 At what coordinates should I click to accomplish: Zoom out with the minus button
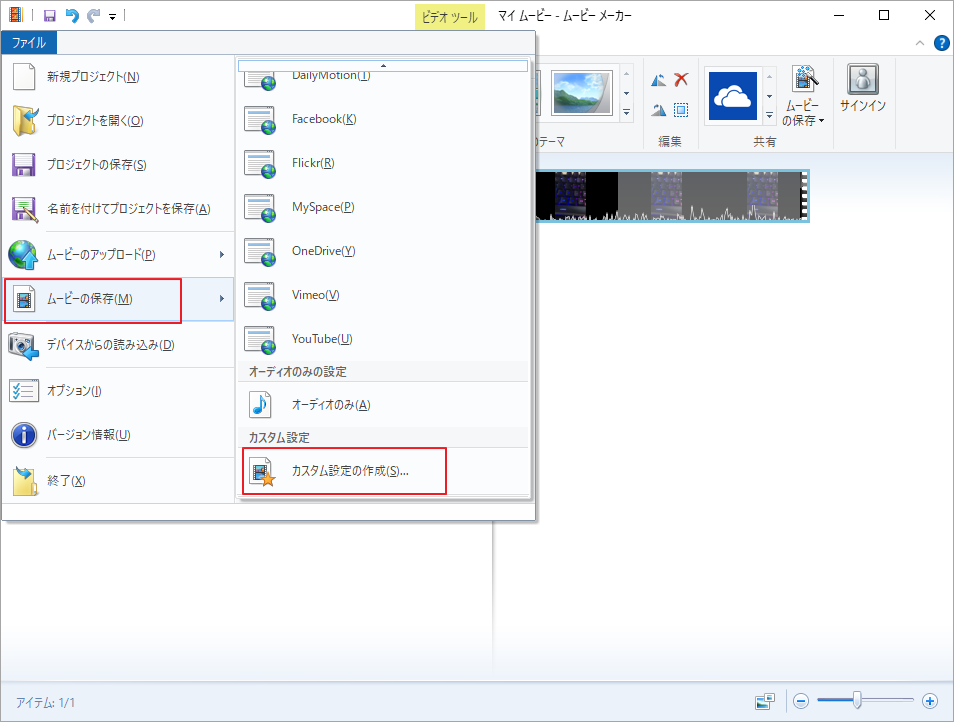tap(801, 701)
